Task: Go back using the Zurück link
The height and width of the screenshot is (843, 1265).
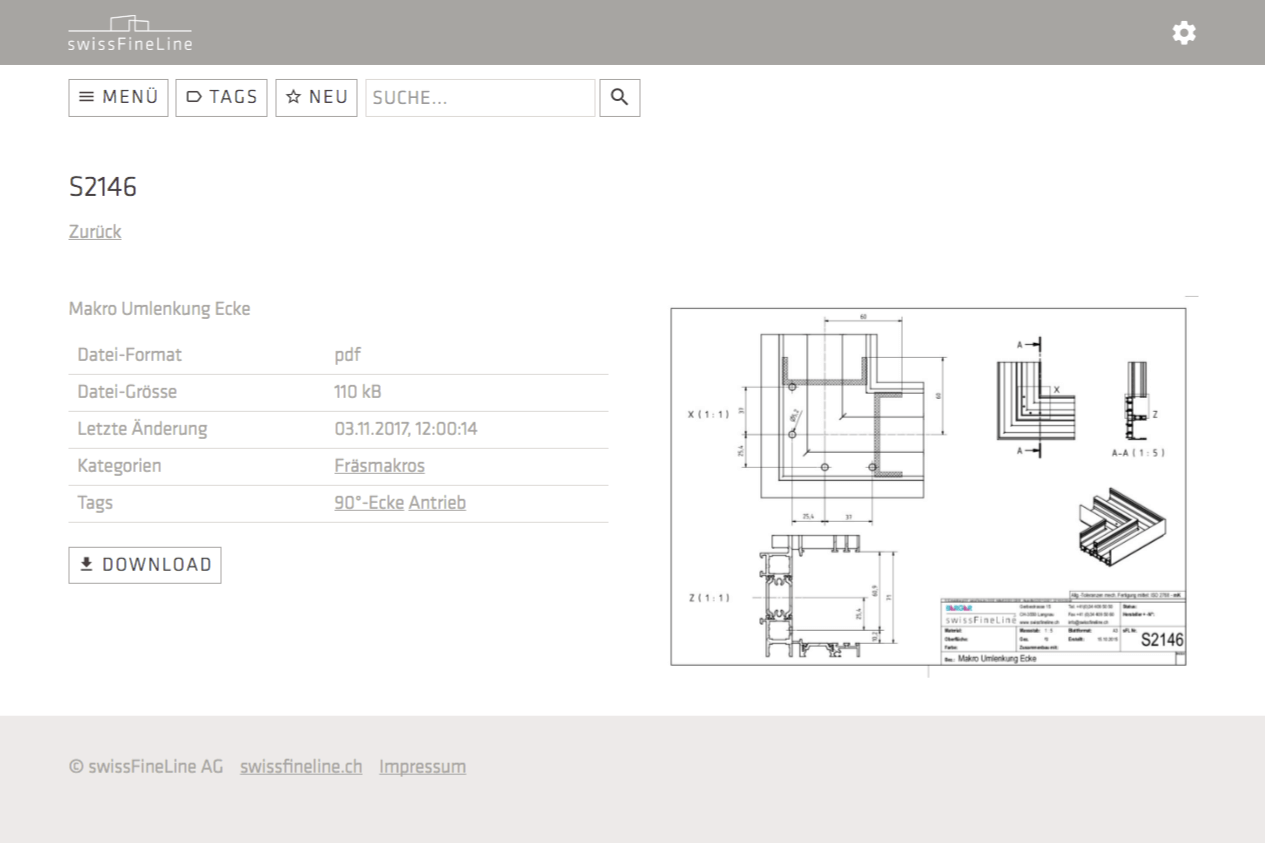Action: 95,232
